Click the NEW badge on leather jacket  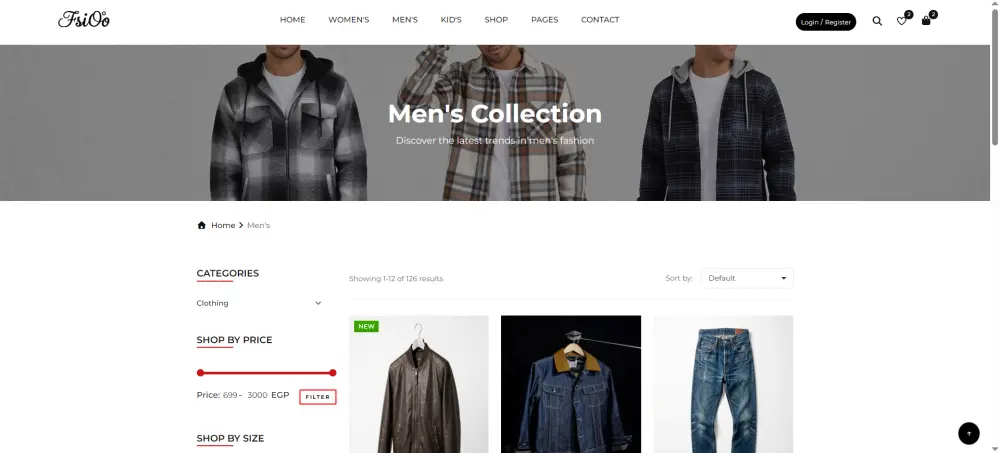pos(366,326)
